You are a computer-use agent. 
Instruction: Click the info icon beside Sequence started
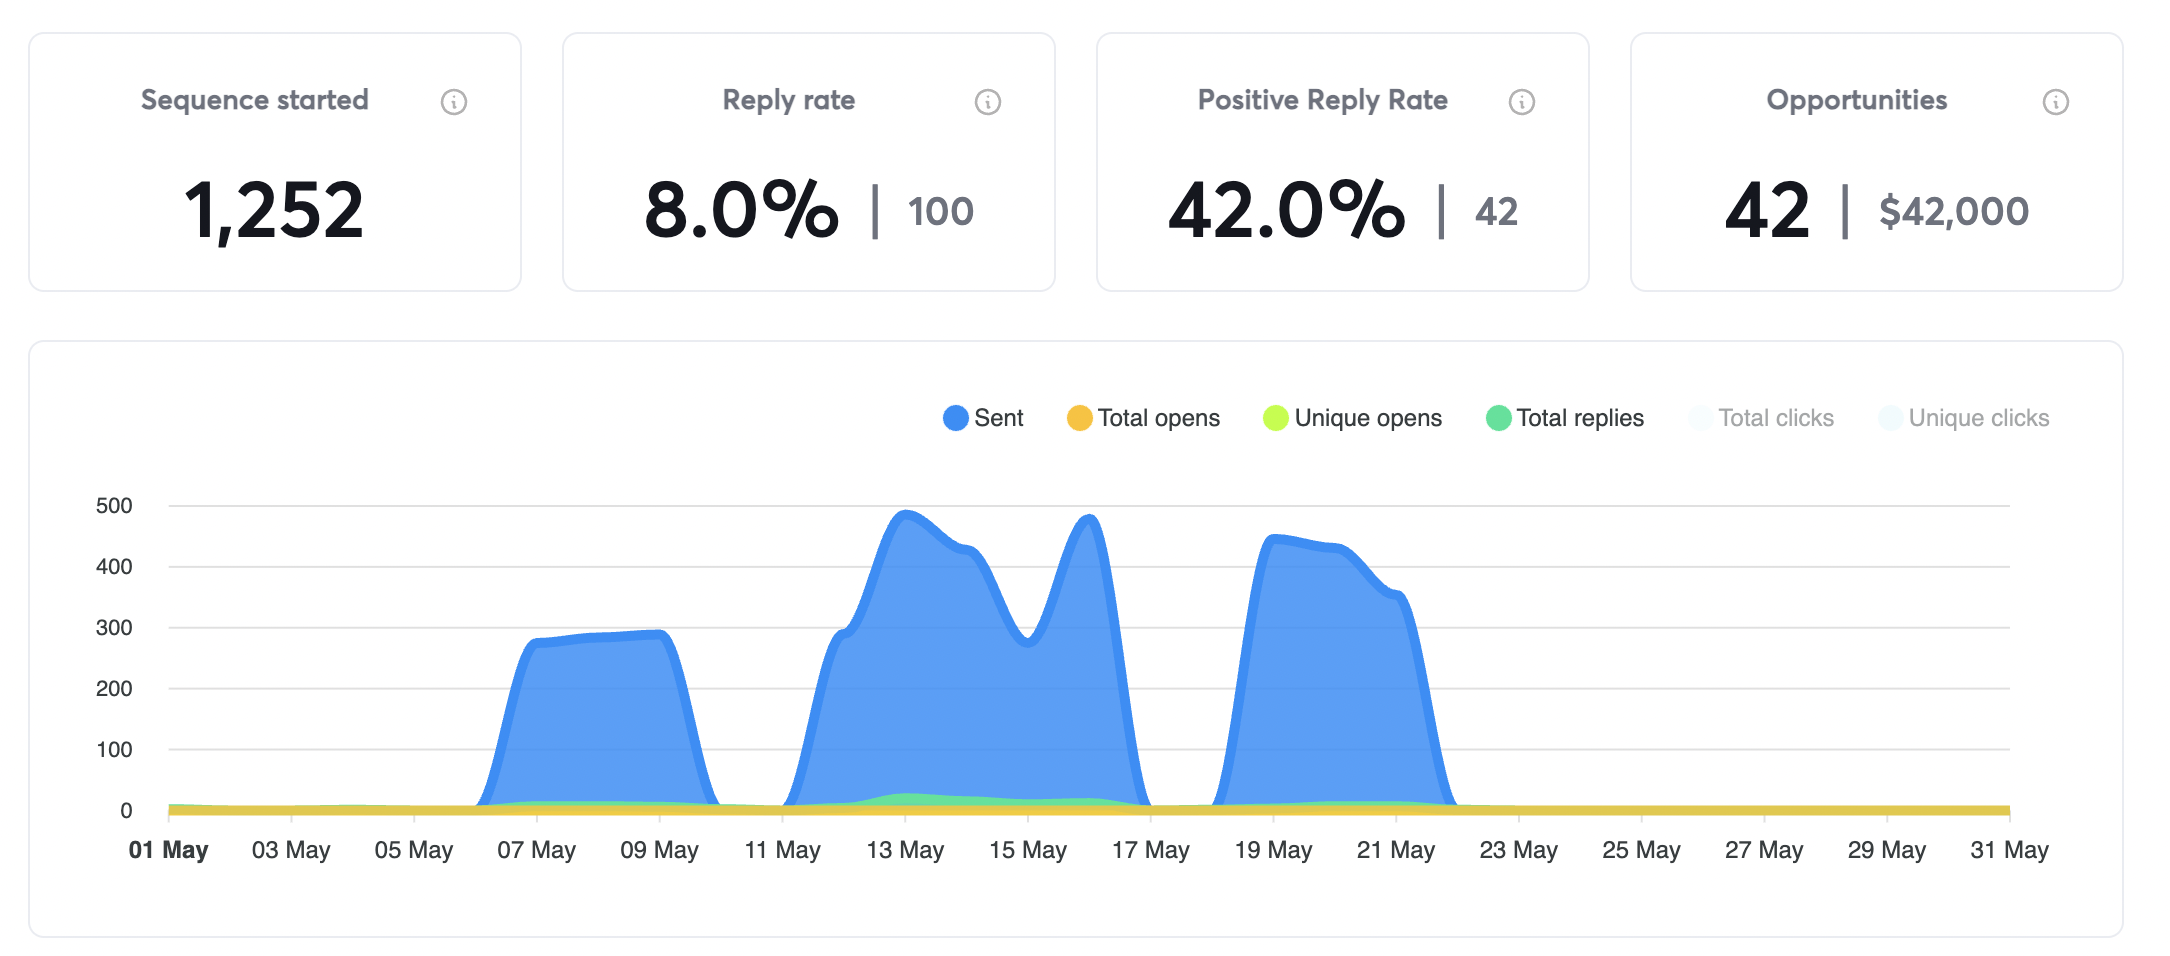click(454, 100)
